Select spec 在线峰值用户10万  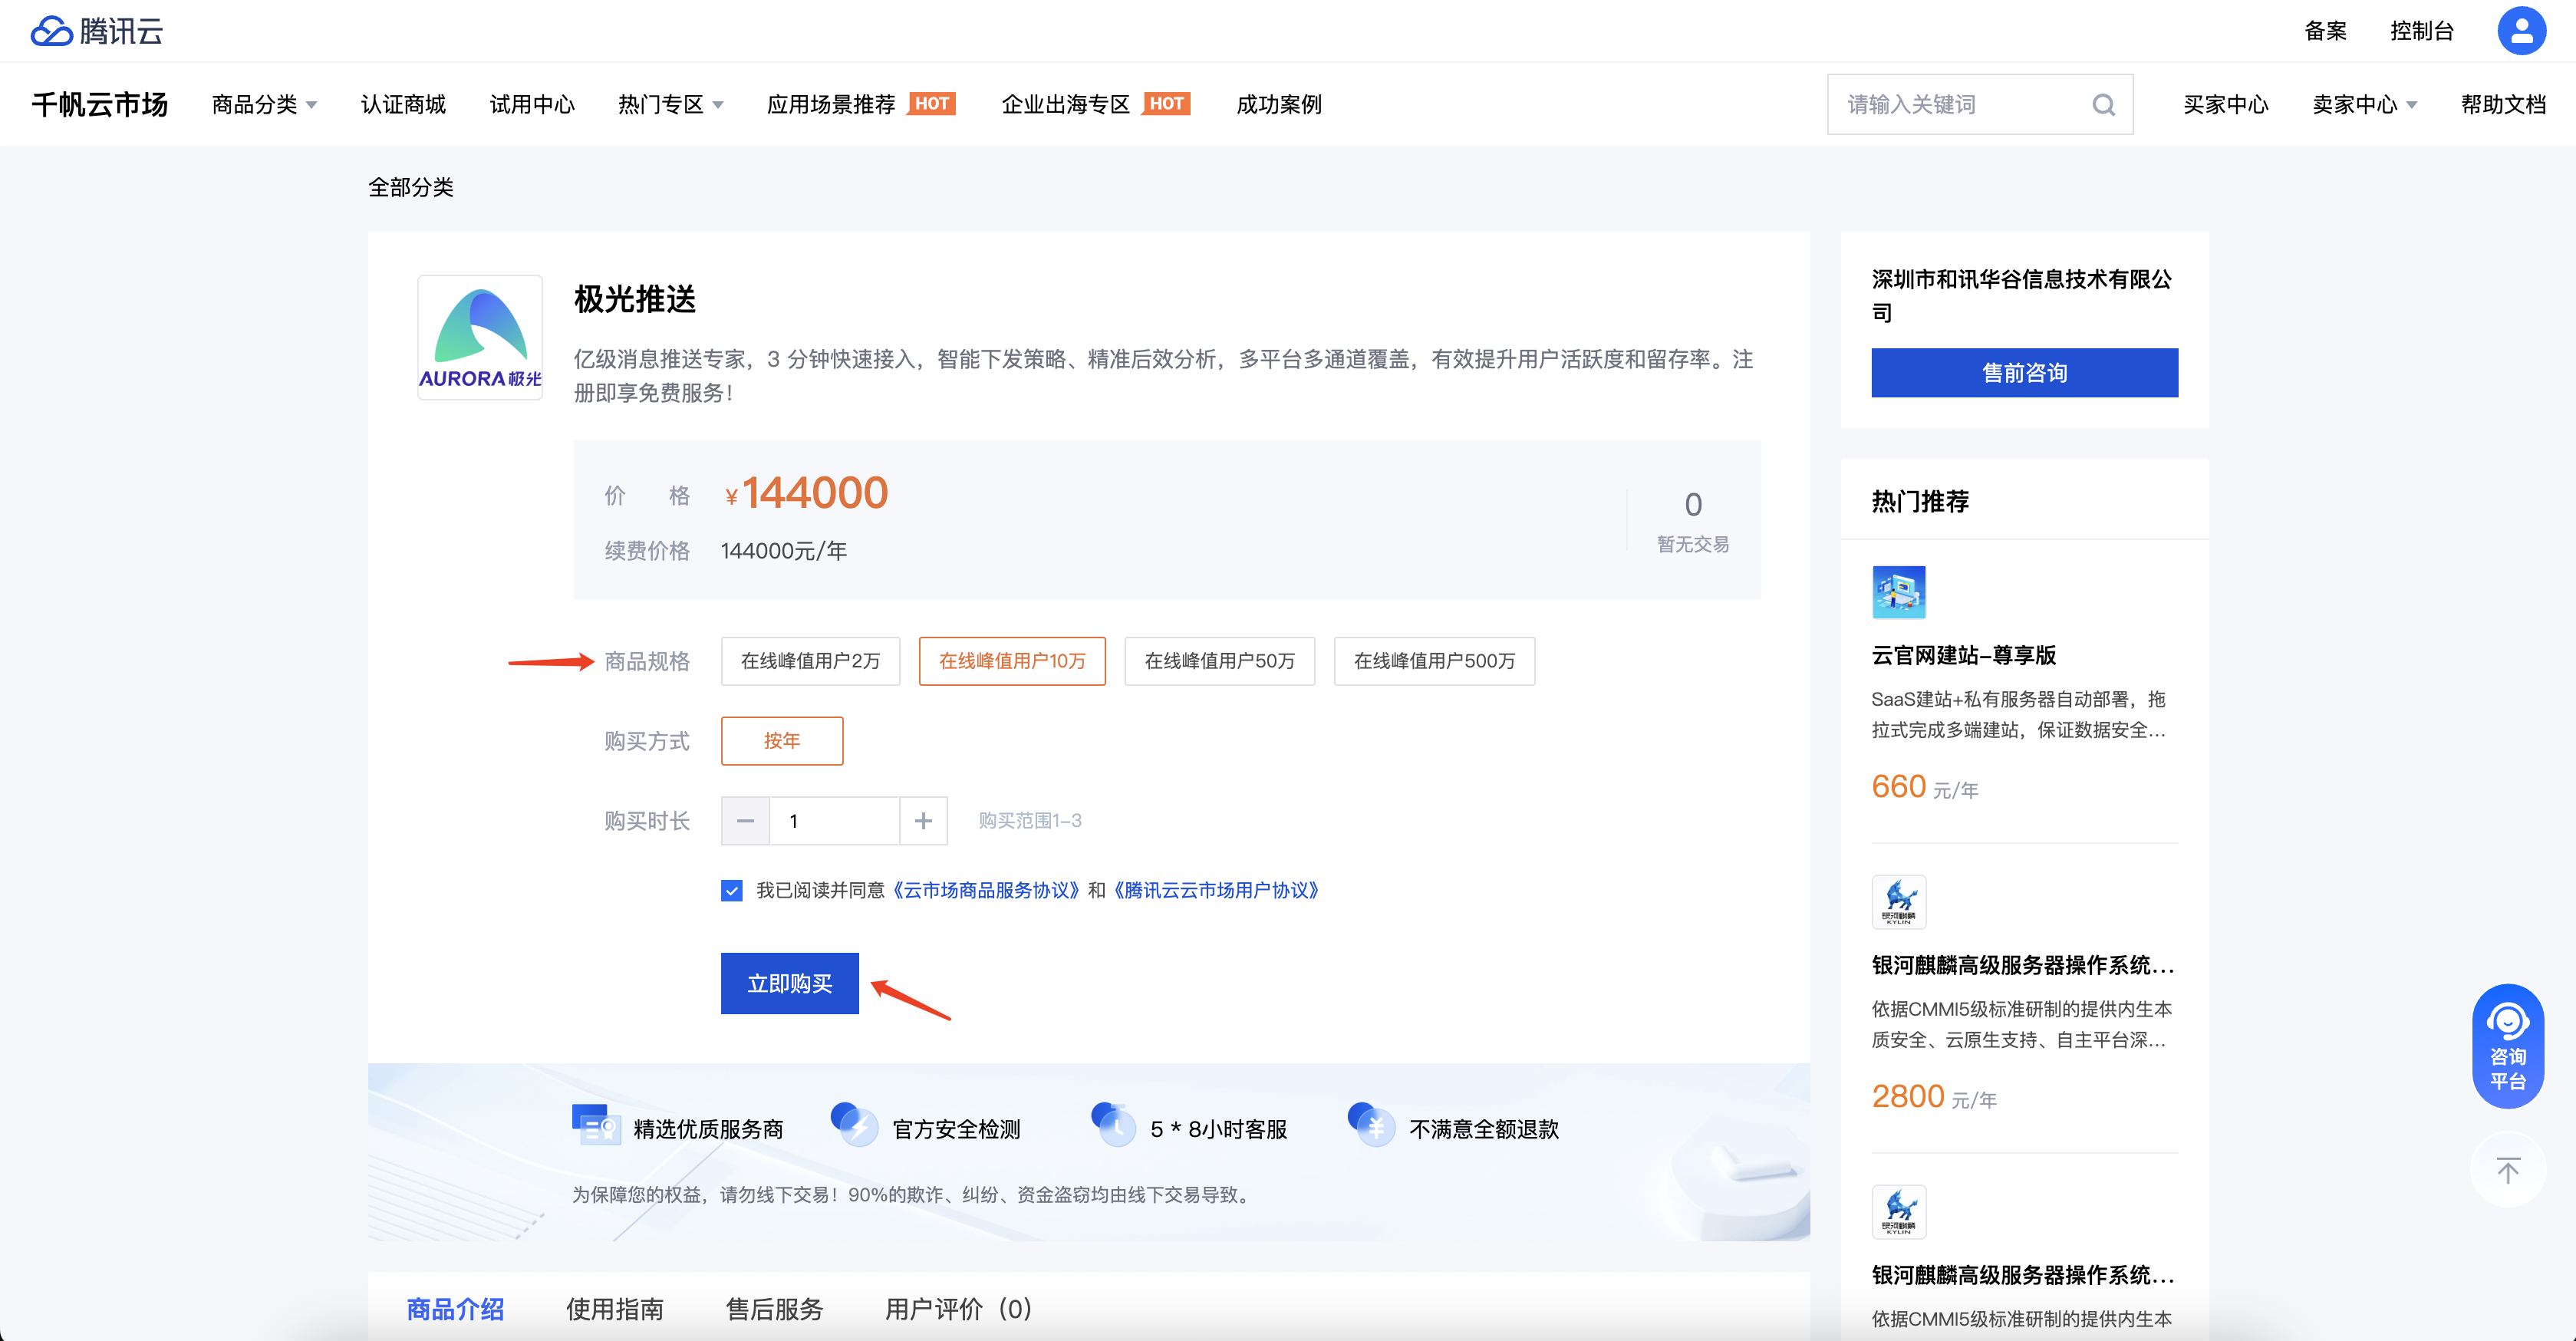coord(1012,661)
